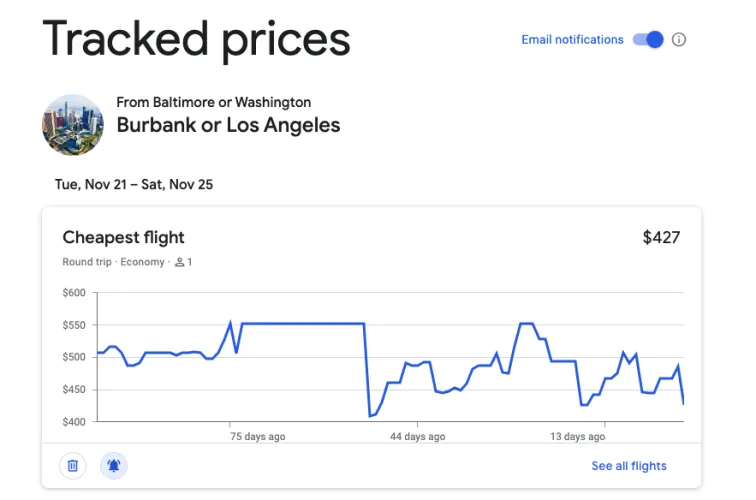This screenshot has height=500, width=756.
Task: Click the Email notifications label
Action: click(572, 40)
